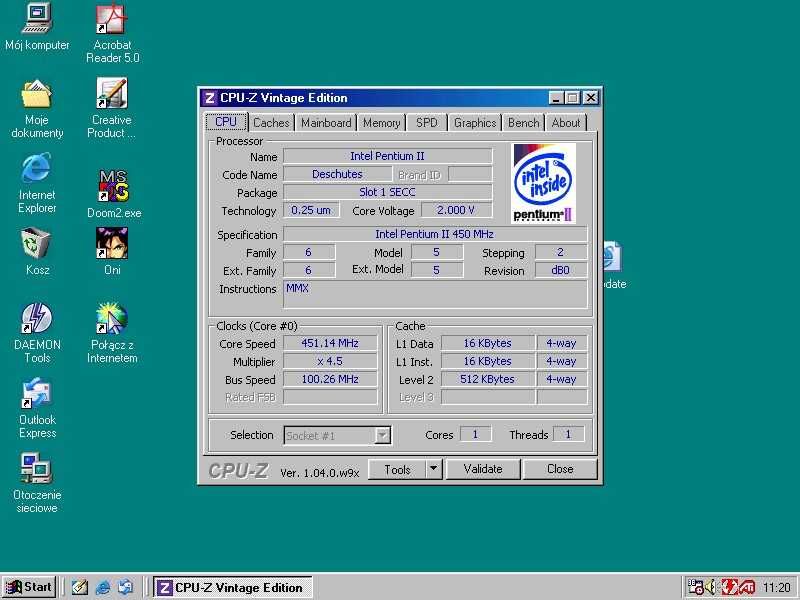Image resolution: width=800 pixels, height=600 pixels.
Task: Switch to the Caches tab
Action: pyautogui.click(x=271, y=123)
